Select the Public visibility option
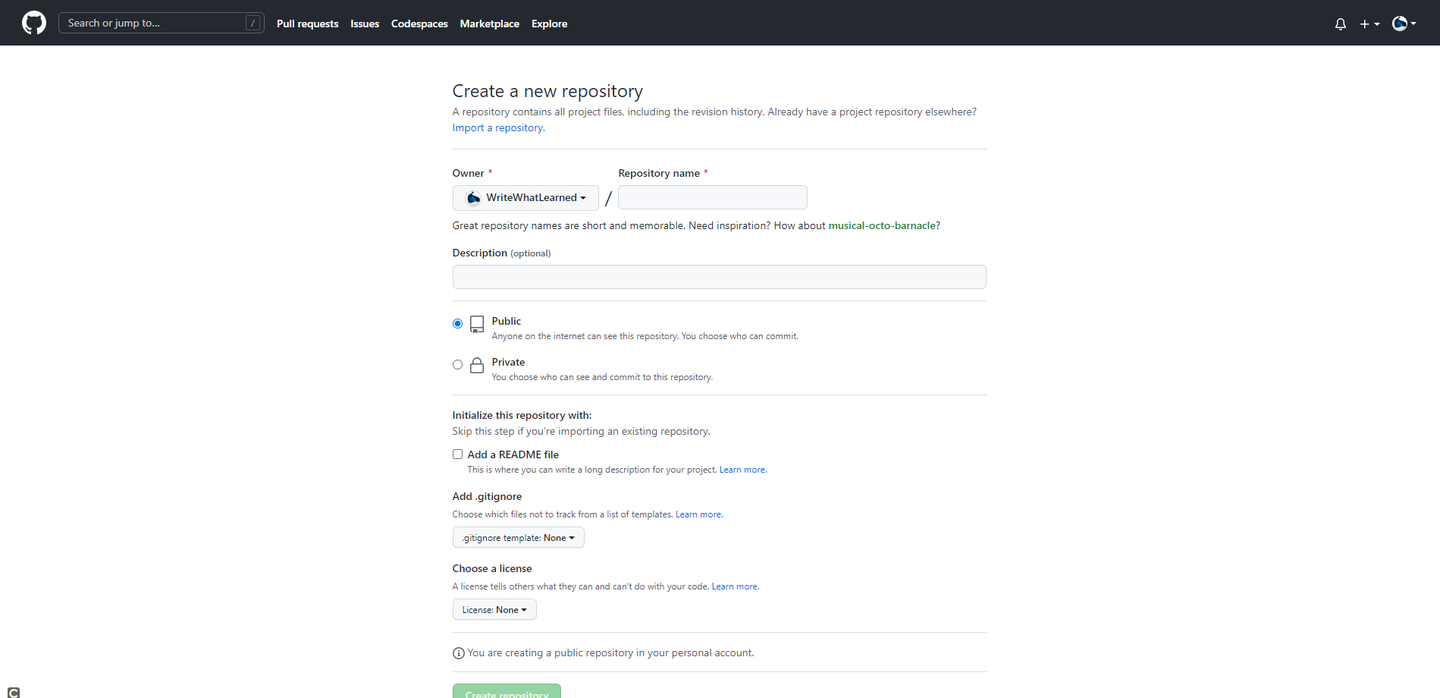1440x698 pixels. (x=458, y=324)
